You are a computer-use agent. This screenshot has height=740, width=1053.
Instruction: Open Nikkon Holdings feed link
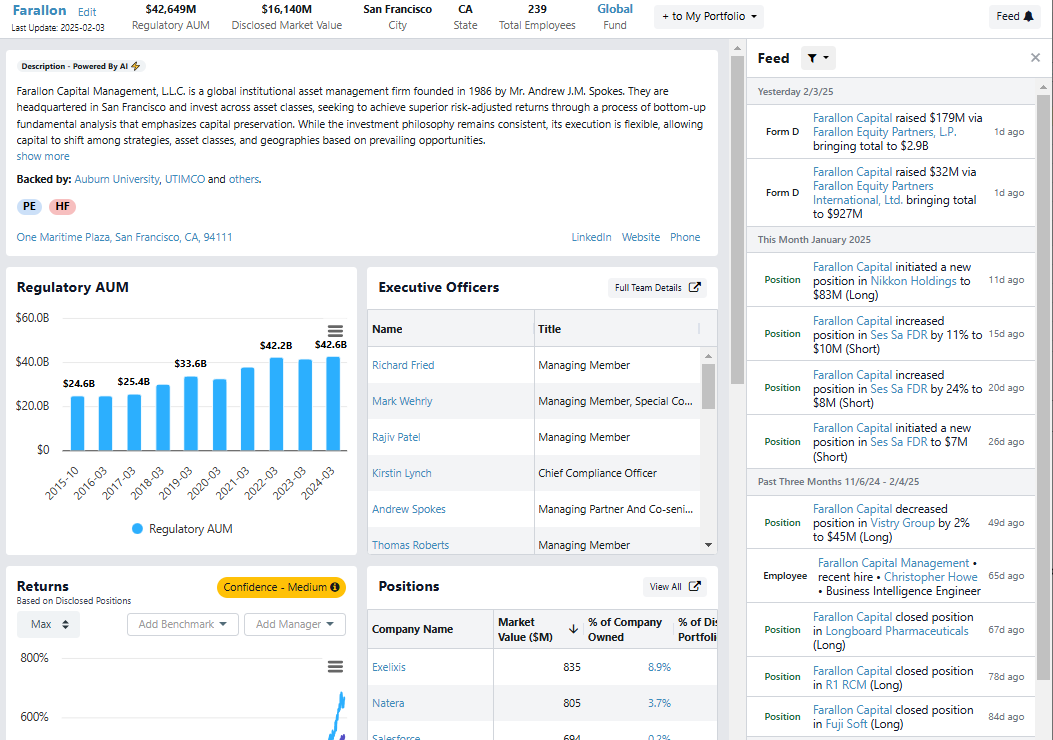pyautogui.click(x=913, y=281)
